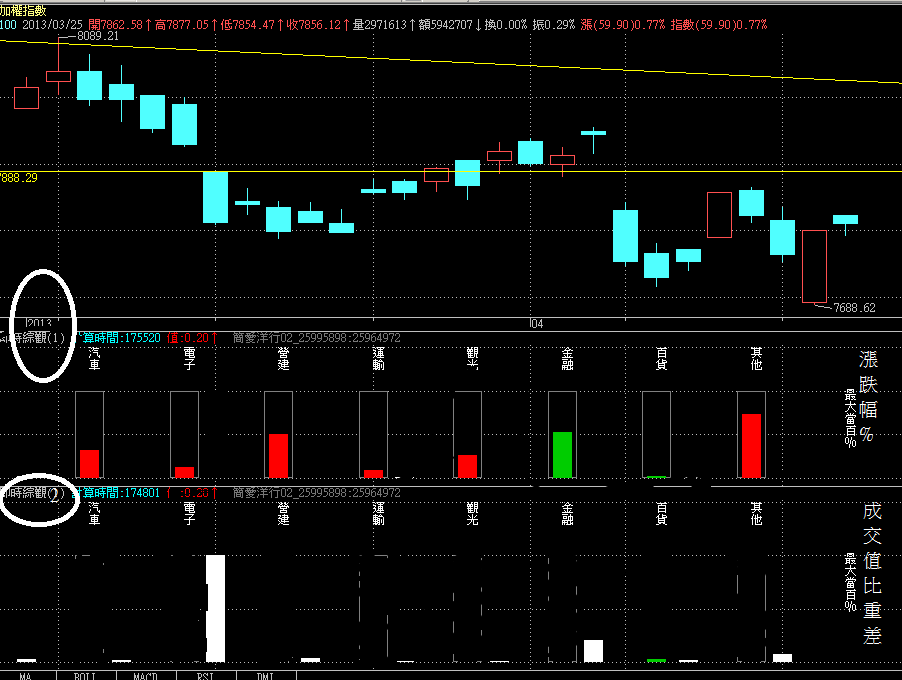The height and width of the screenshot is (680, 902).
Task: Select the green 金融 sector bar
Action: pos(562,454)
